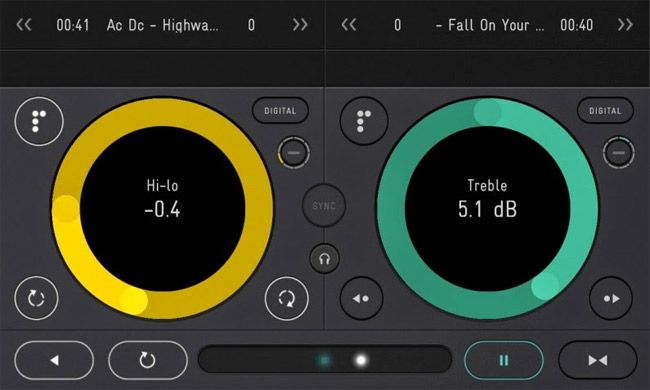Image resolution: width=650 pixels, height=390 pixels.
Task: Click right deck cue forward button
Action: (x=611, y=298)
